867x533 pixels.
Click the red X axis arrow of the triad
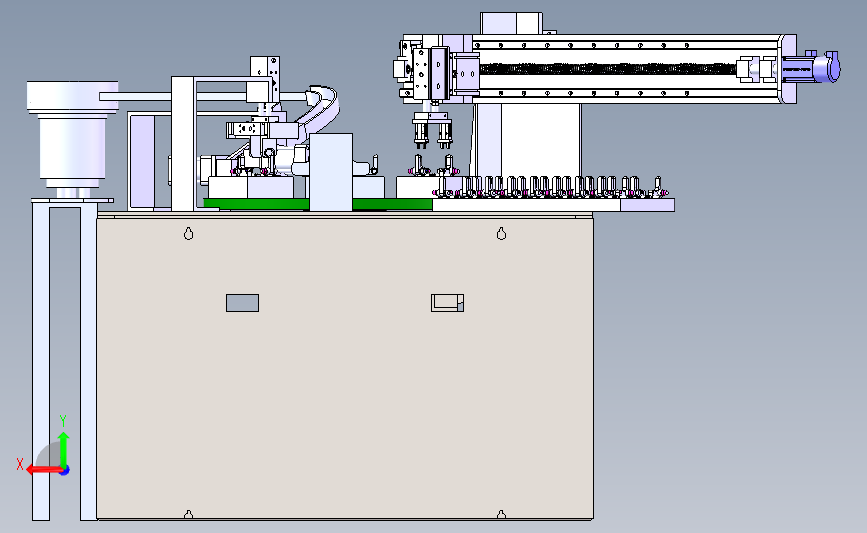pos(44,470)
